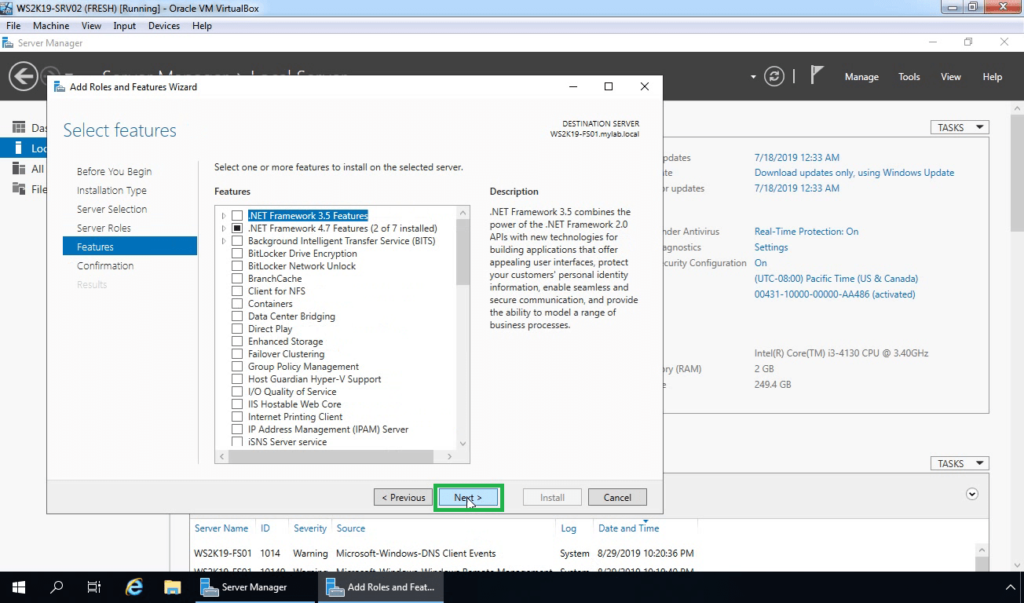Open the lower TASKS dropdown
1024x603 pixels.
(959, 463)
